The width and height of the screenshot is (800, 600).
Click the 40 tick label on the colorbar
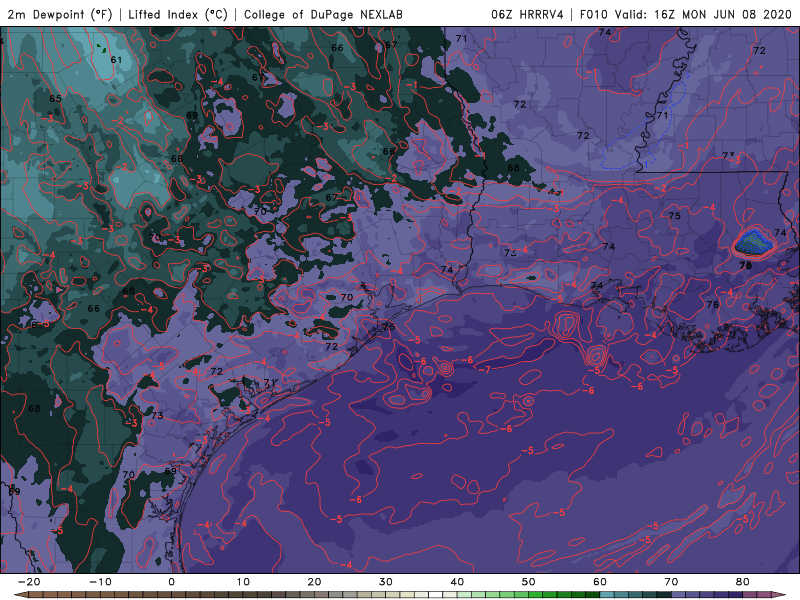coord(457,582)
